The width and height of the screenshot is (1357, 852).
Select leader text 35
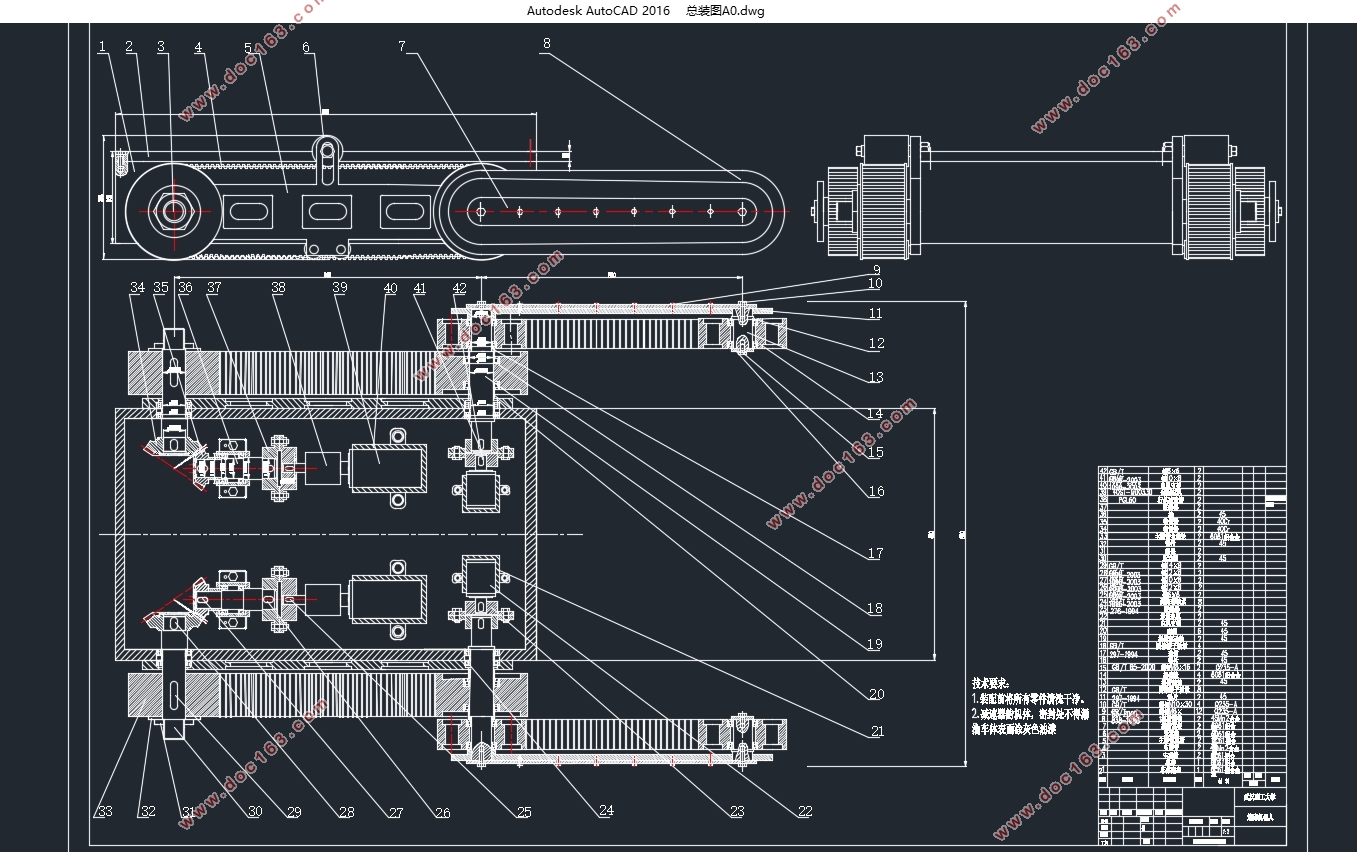(161, 288)
